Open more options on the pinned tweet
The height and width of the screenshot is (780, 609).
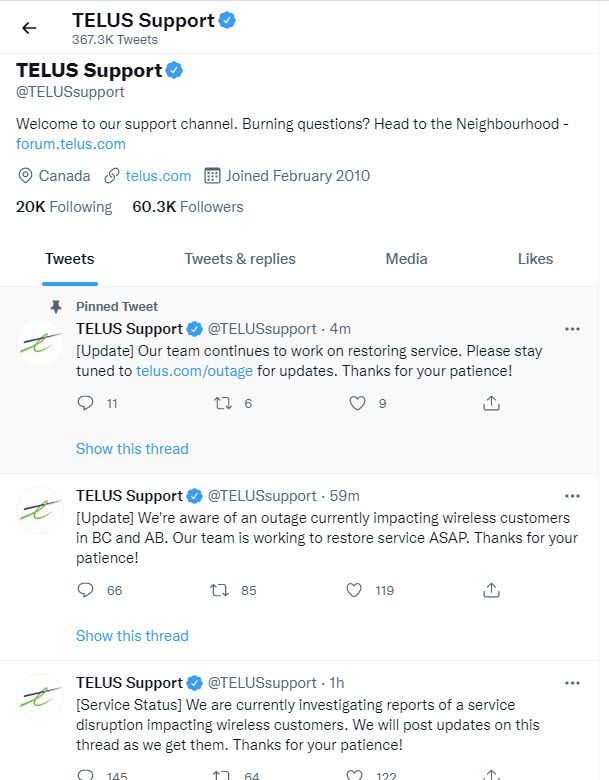coord(572,329)
